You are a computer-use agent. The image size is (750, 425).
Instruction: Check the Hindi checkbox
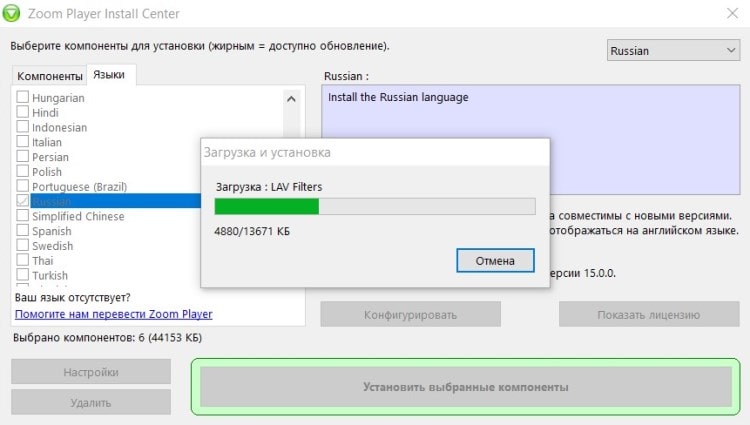pyautogui.click(x=22, y=112)
